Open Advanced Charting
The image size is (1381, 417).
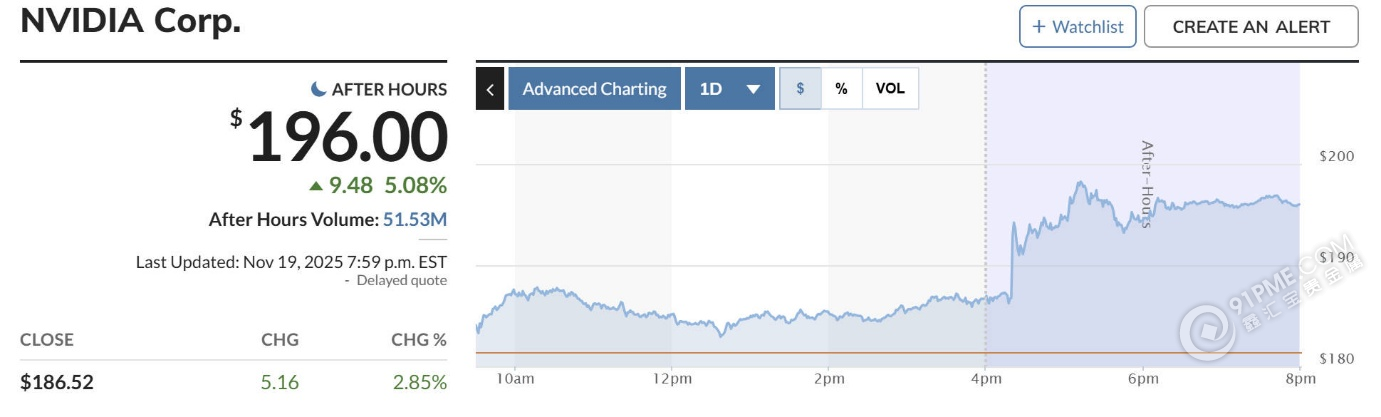tap(594, 89)
